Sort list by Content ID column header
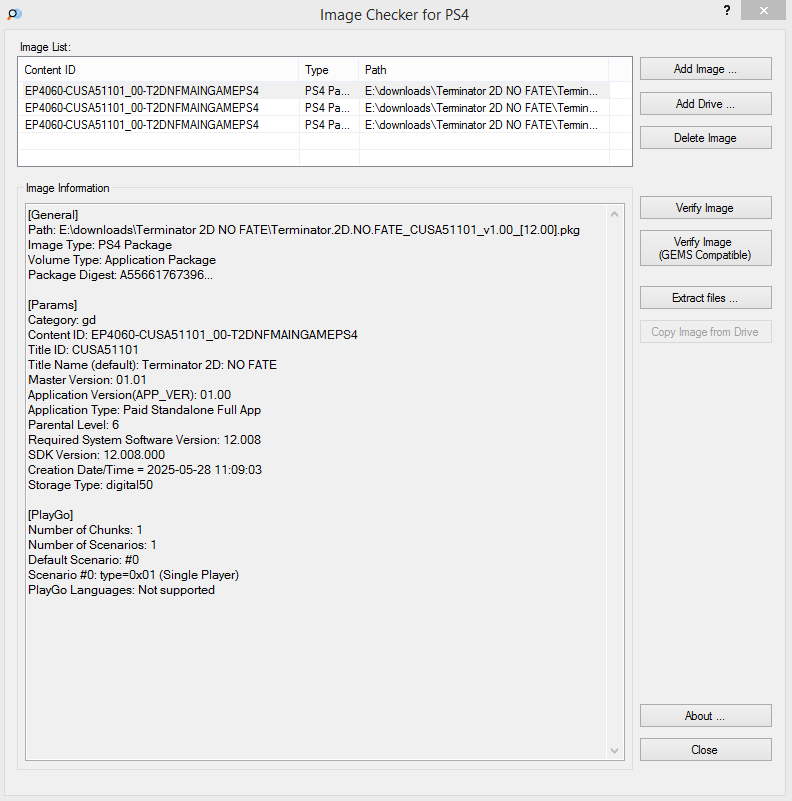This screenshot has width=792, height=801. (159, 69)
